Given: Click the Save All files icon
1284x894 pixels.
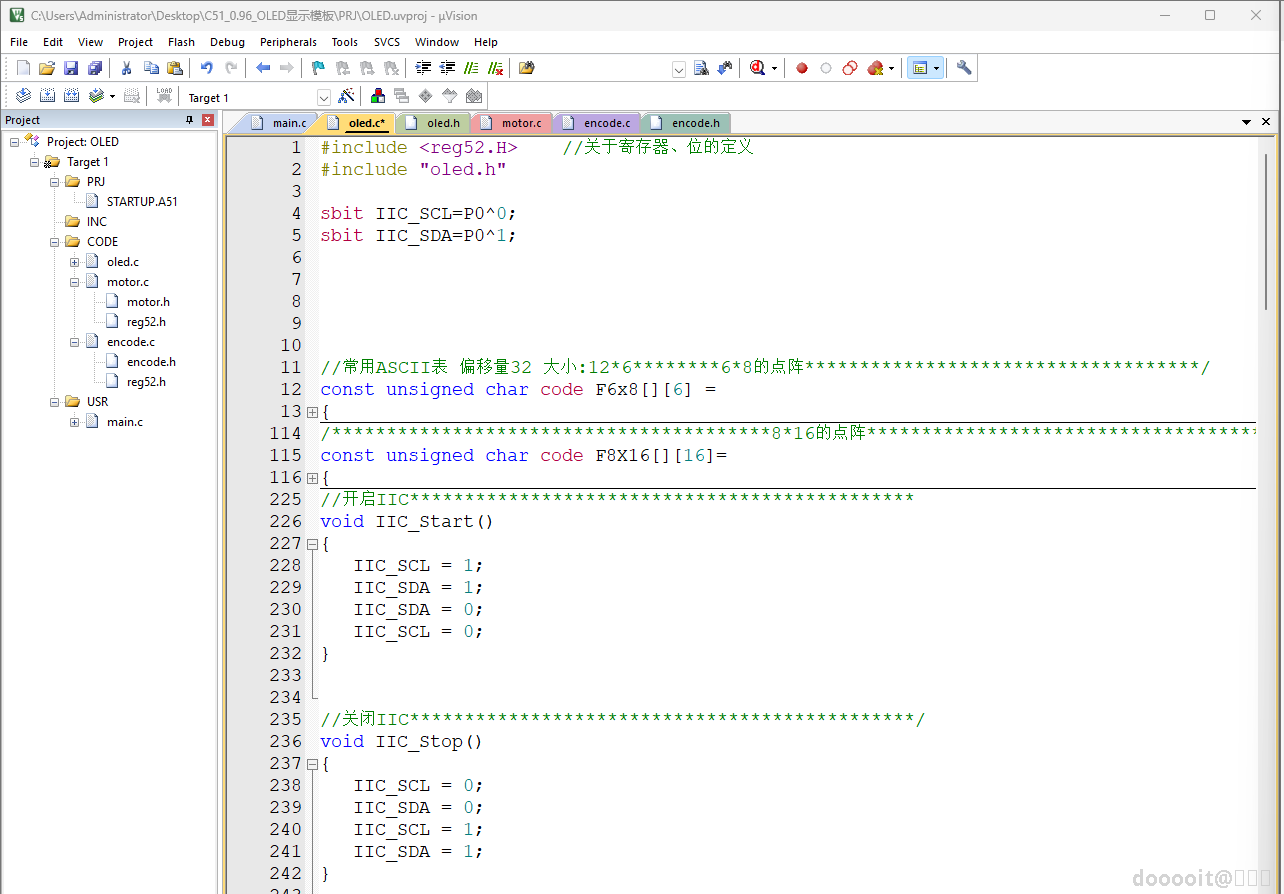Looking at the screenshot, I should (95, 68).
